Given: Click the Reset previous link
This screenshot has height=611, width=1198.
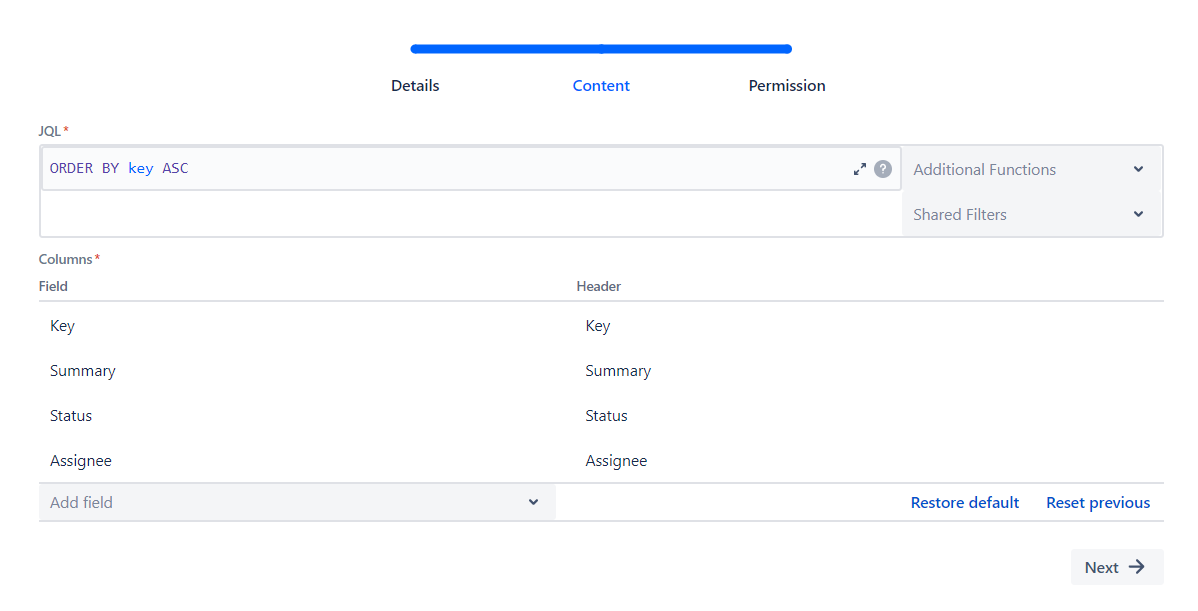Looking at the screenshot, I should click(x=1098, y=503).
